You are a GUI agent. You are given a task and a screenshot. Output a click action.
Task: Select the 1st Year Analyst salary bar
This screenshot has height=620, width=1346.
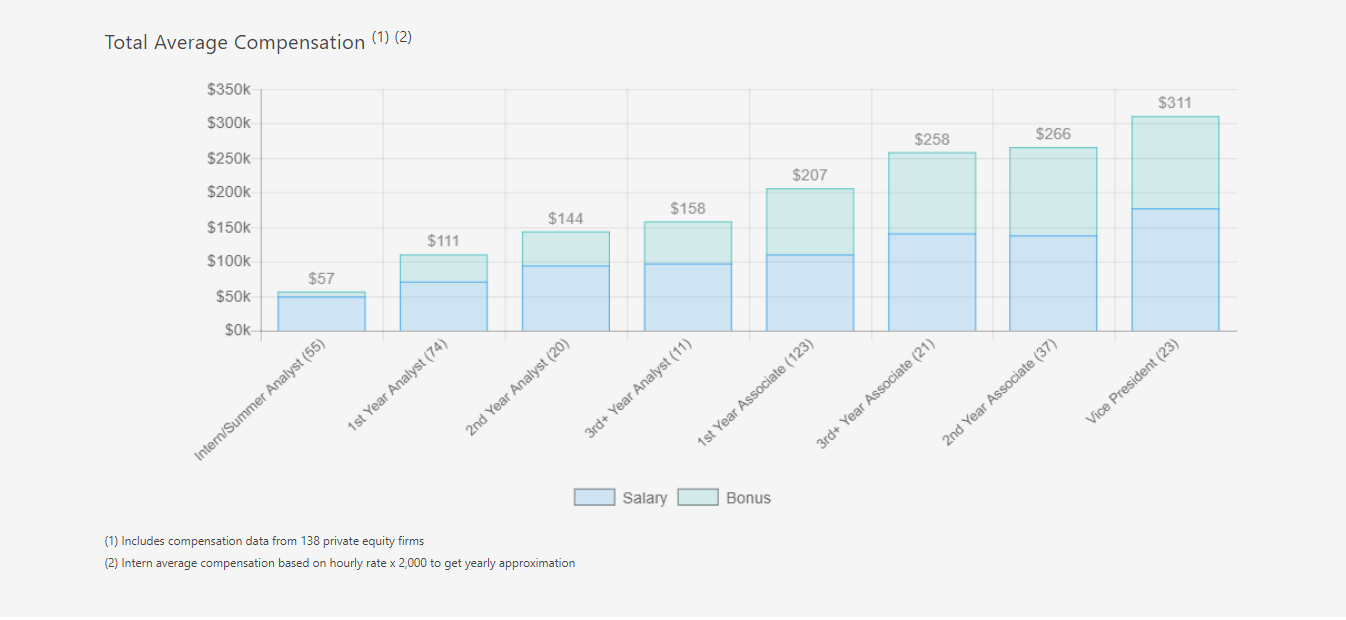[x=443, y=306]
